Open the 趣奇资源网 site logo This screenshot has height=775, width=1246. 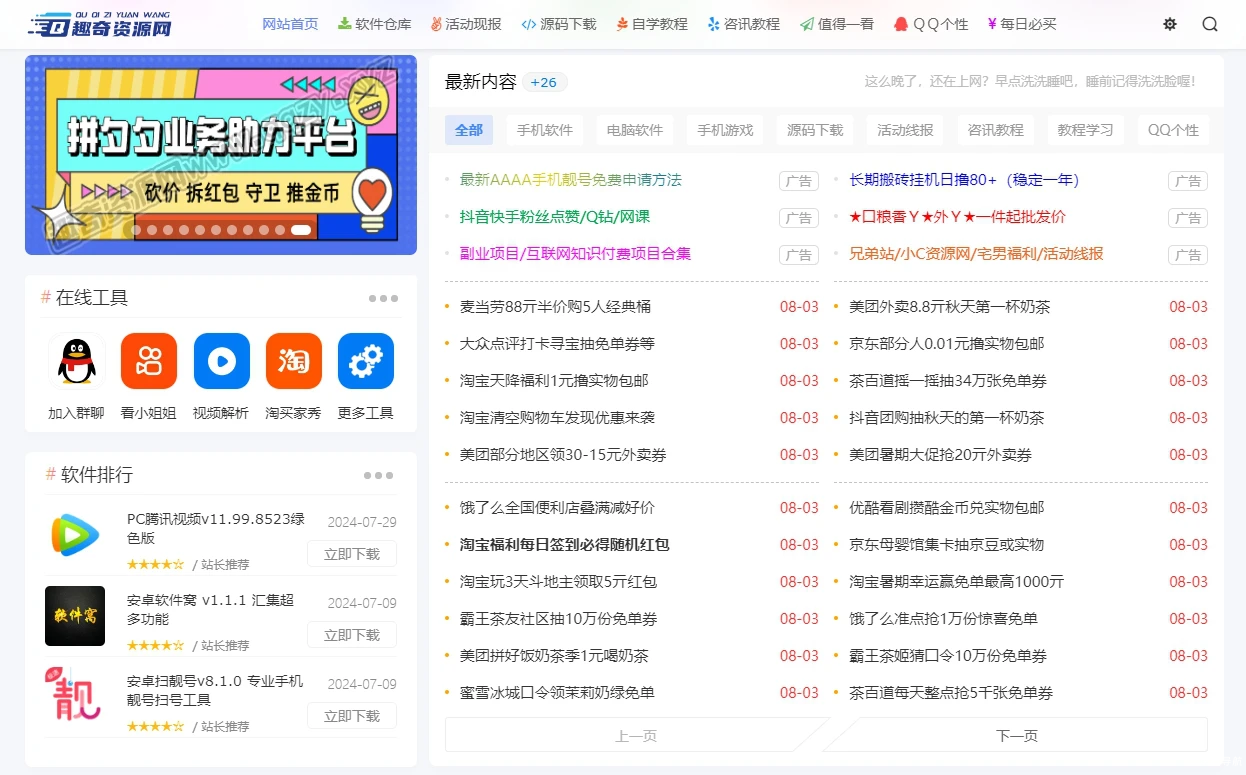point(100,24)
